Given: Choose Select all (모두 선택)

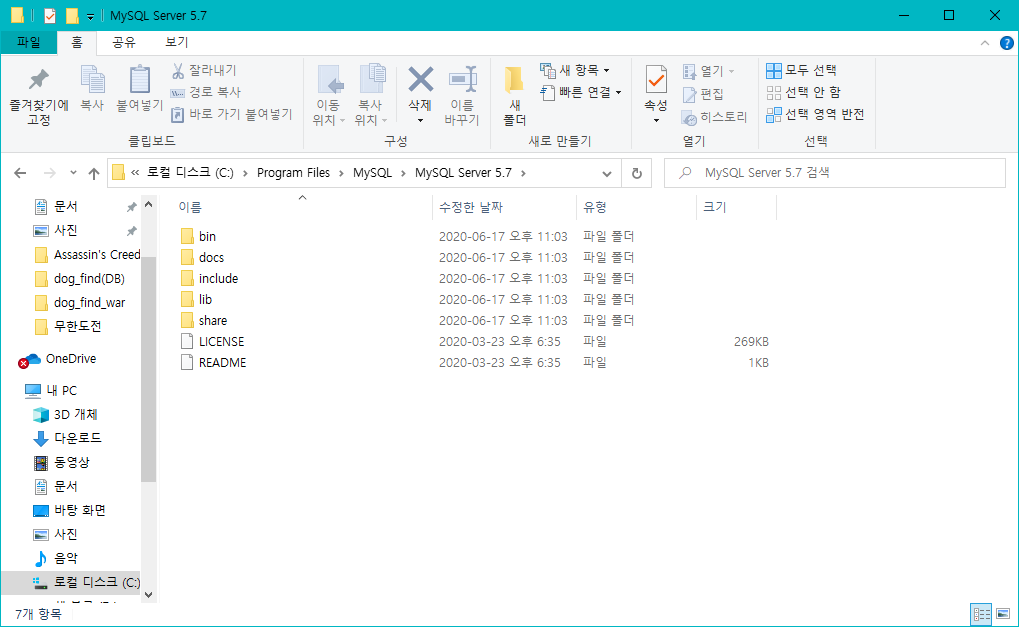Looking at the screenshot, I should click(801, 70).
